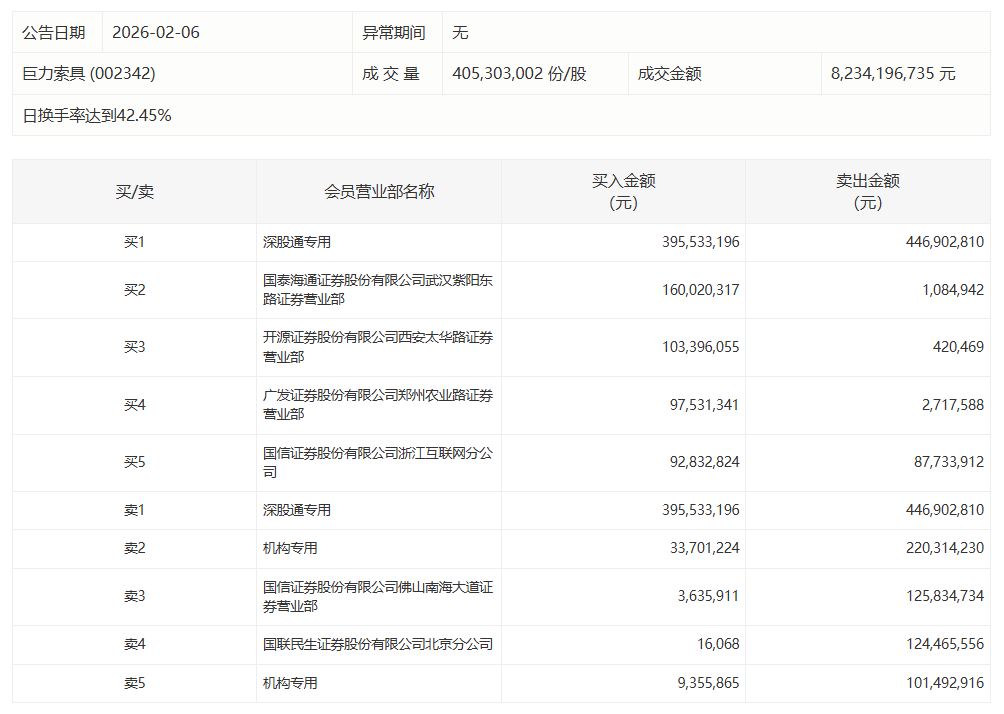Click the 卖出金额 (元) column header
Viewport: 1004px width, 714px height.
867,191
